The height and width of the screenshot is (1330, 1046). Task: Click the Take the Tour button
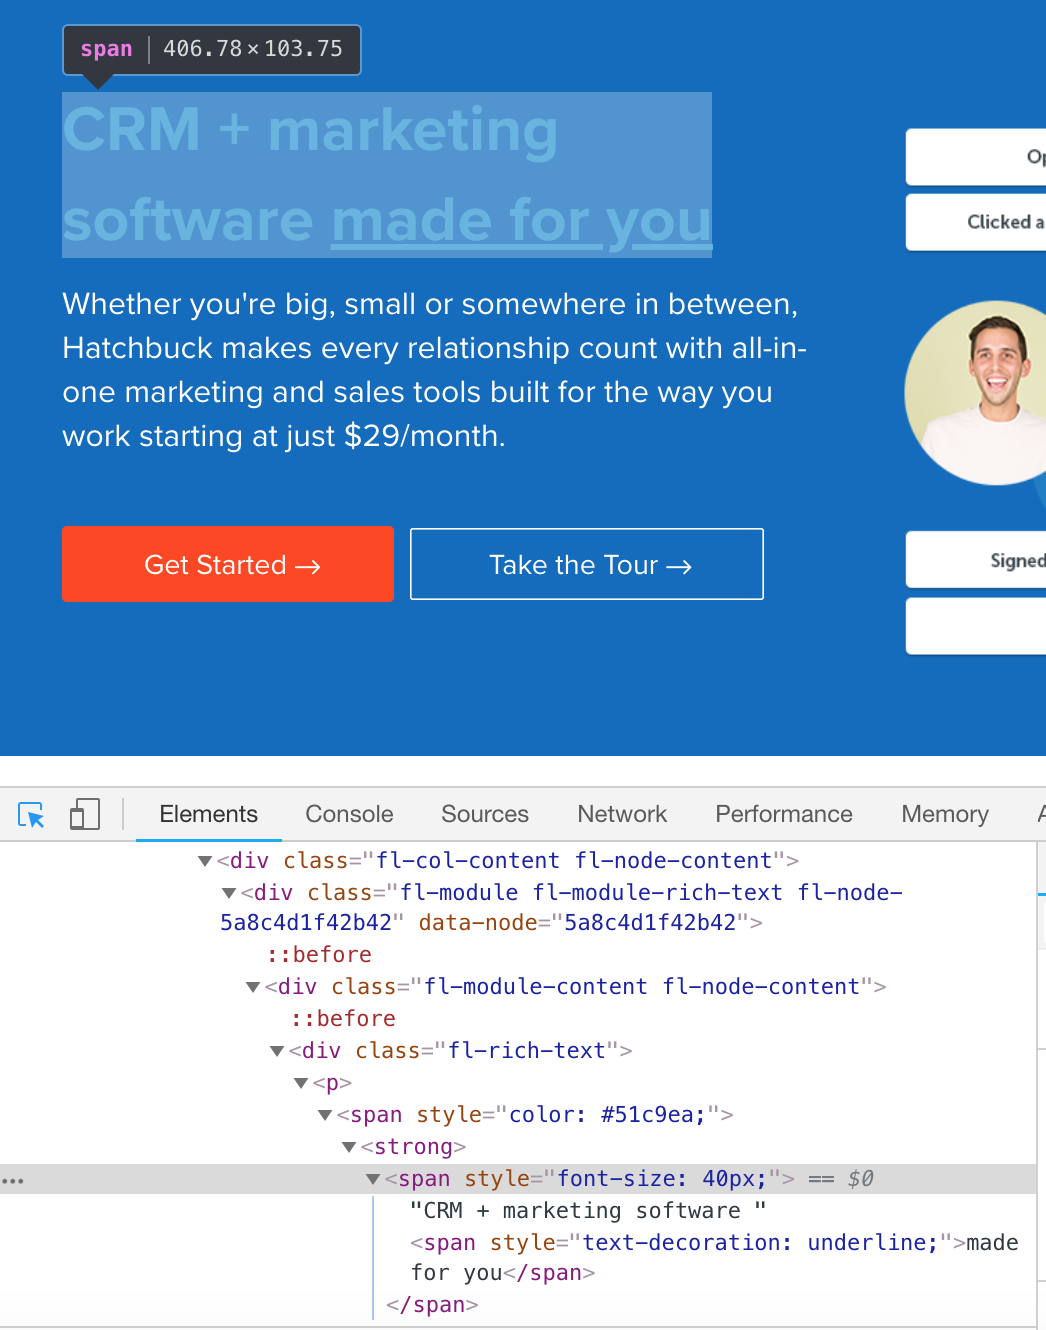pos(587,564)
